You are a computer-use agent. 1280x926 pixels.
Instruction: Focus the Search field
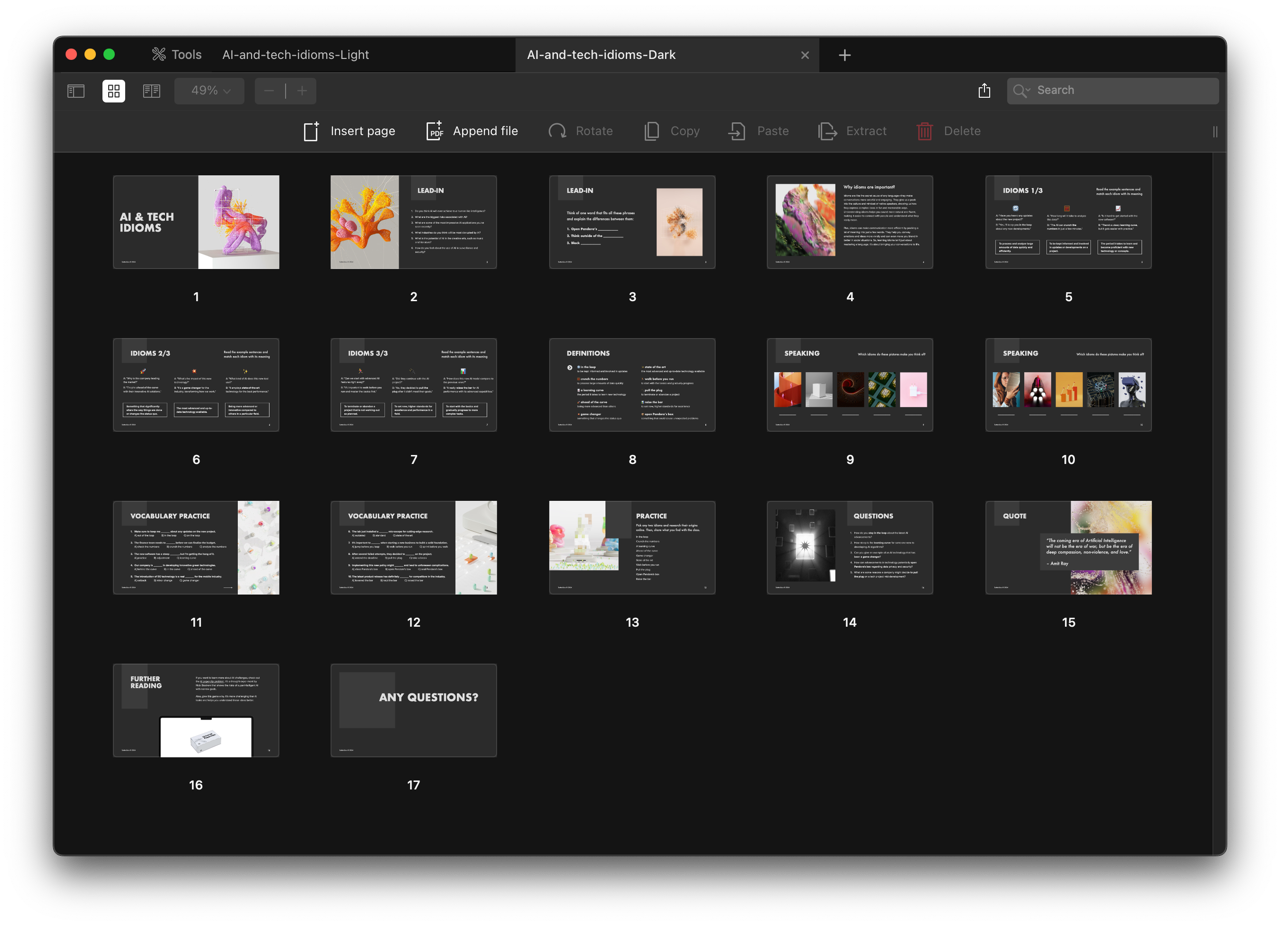pyautogui.click(x=1113, y=91)
